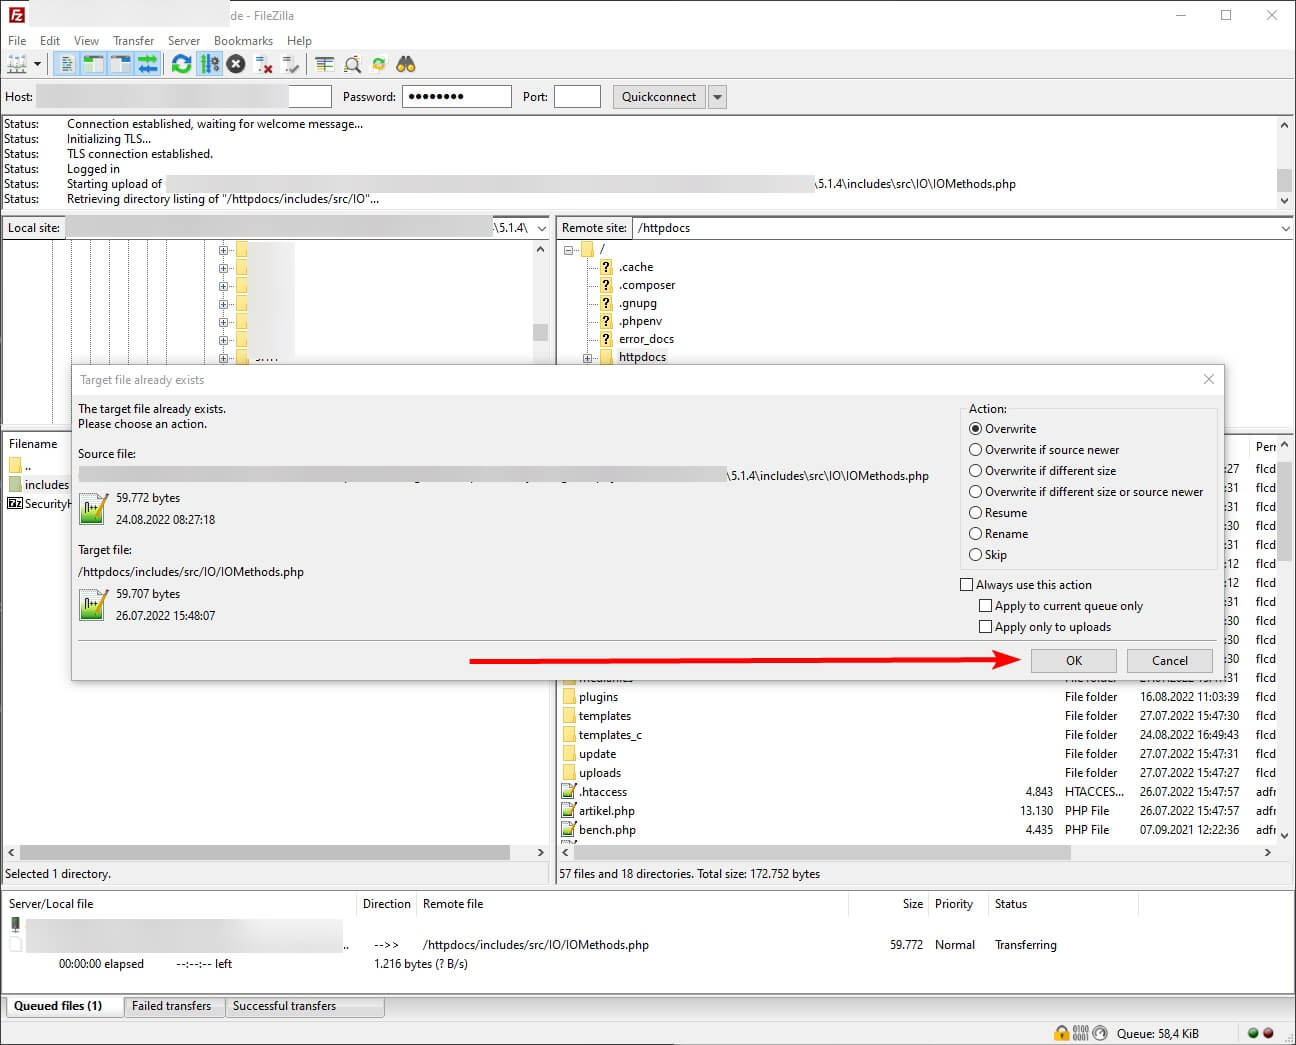Enable 'Always use this action' checkbox
Image resolution: width=1296 pixels, height=1045 pixels.
click(x=967, y=585)
